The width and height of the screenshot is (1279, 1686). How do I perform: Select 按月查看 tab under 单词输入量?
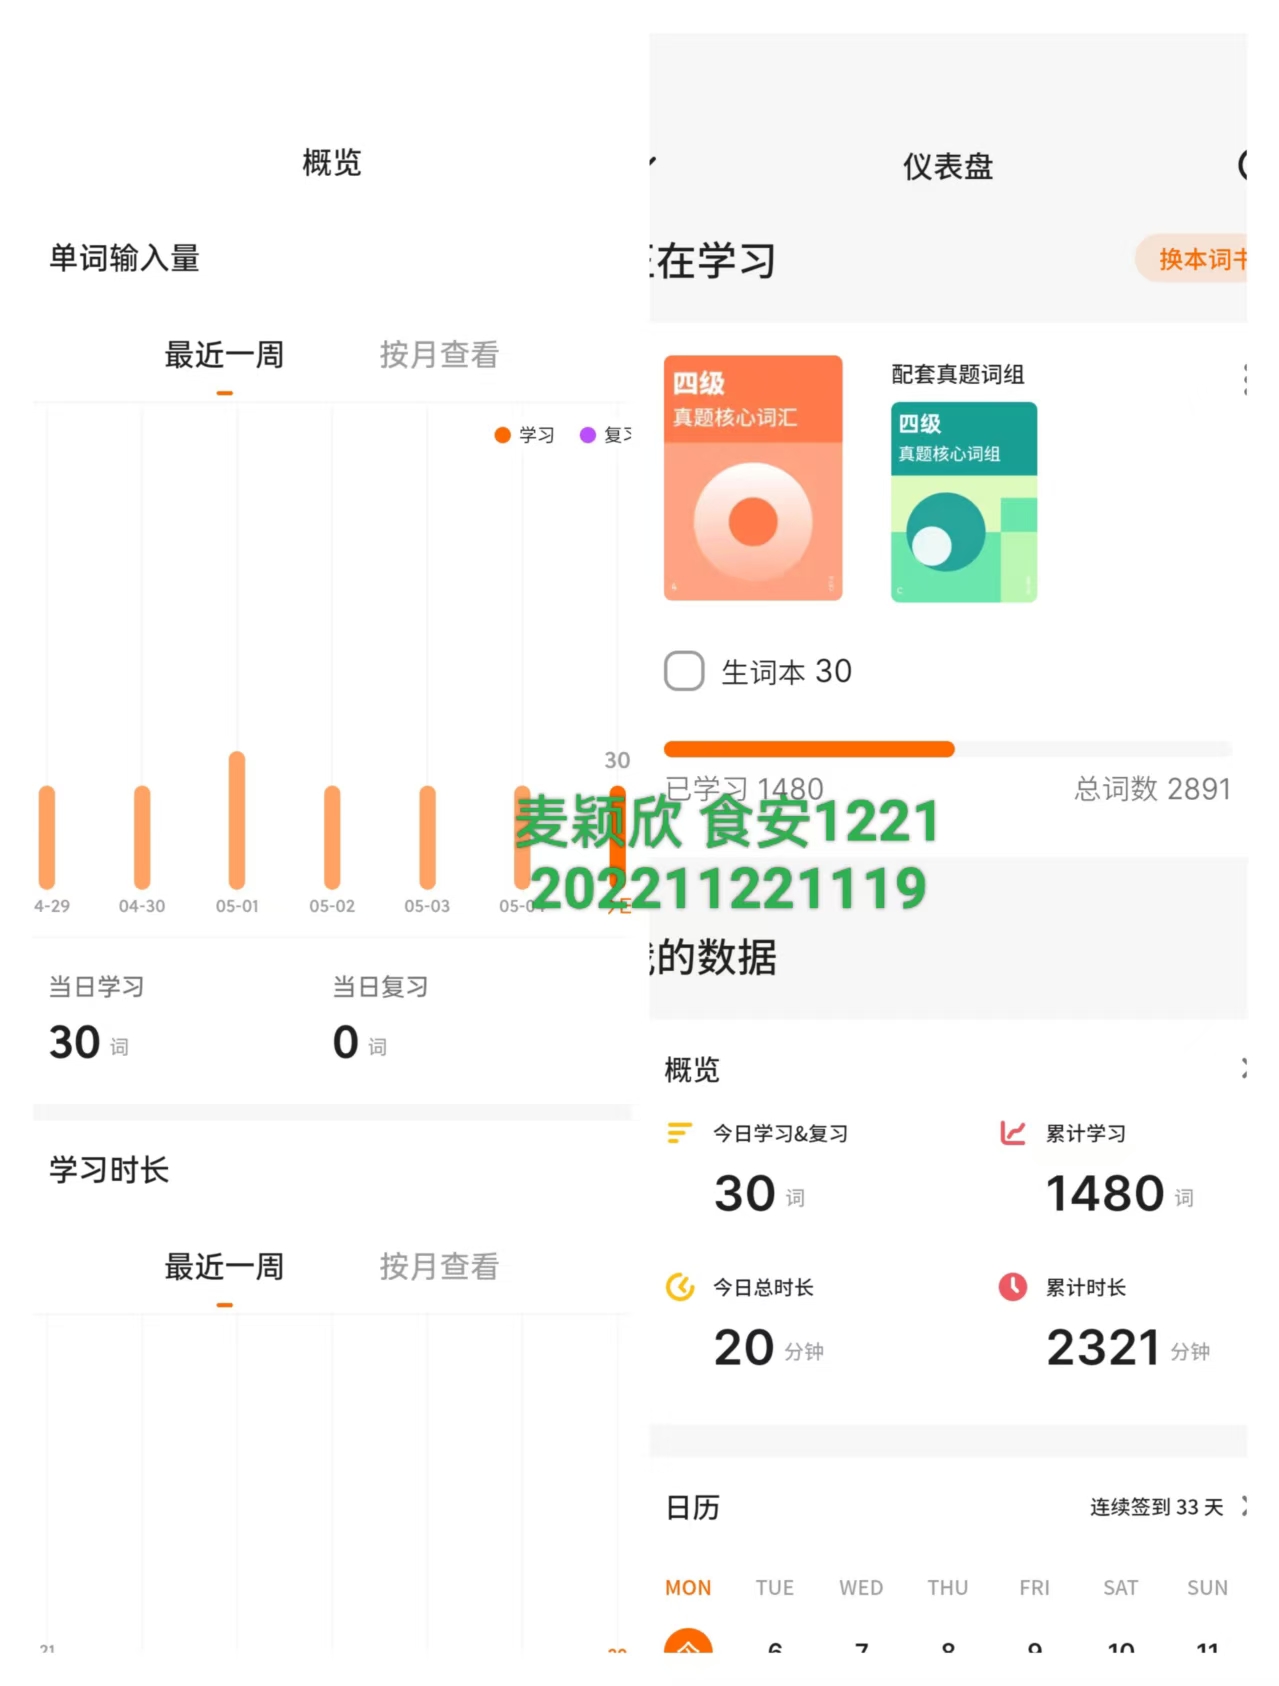439,354
